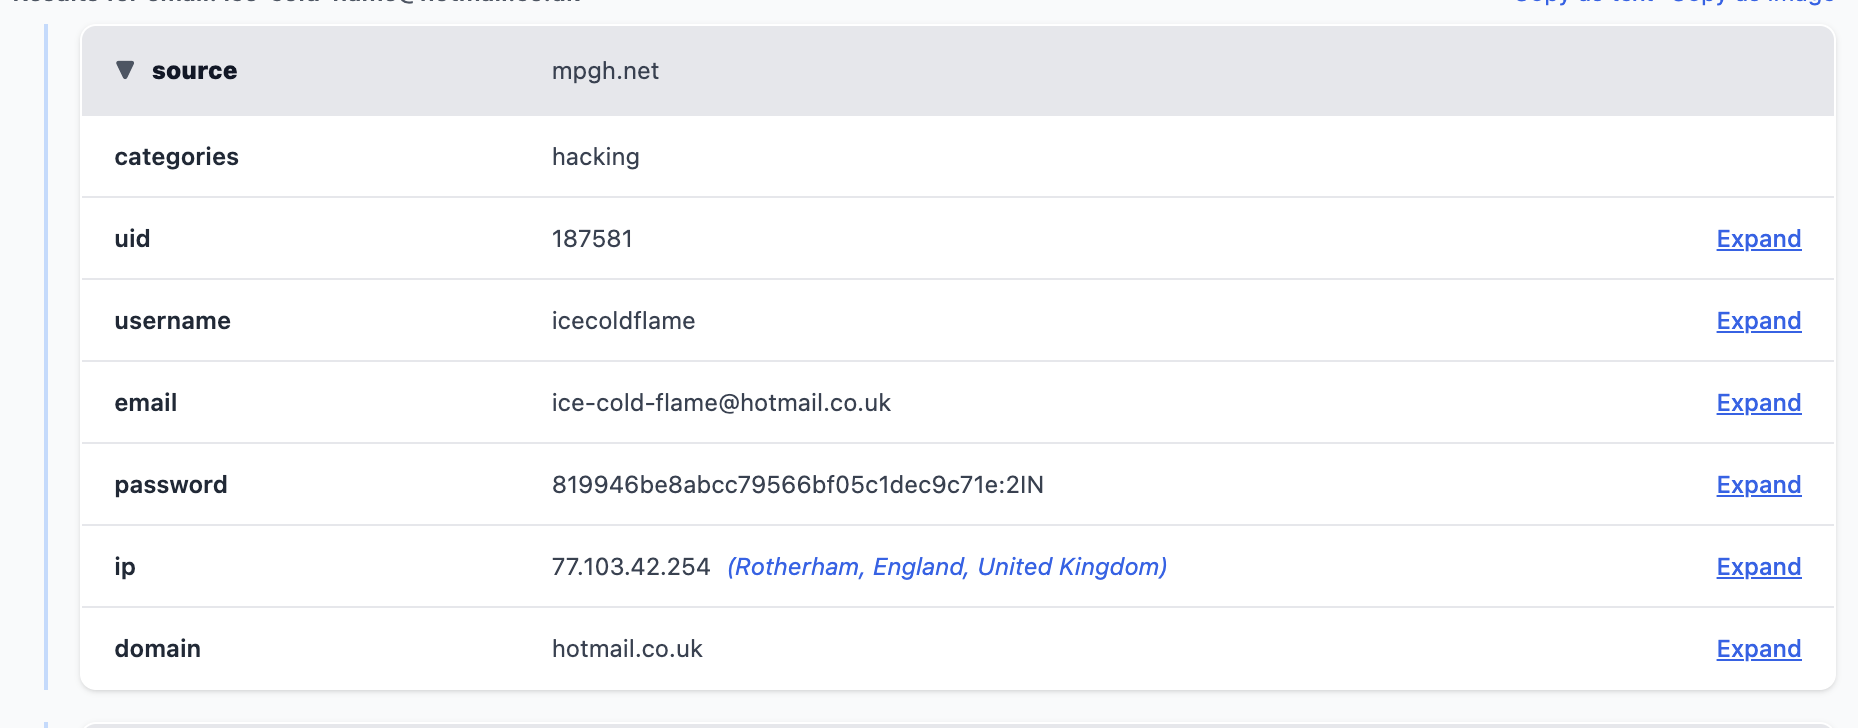Viewport: 1858px width, 728px height.
Task: Click the source header label
Action: [194, 71]
